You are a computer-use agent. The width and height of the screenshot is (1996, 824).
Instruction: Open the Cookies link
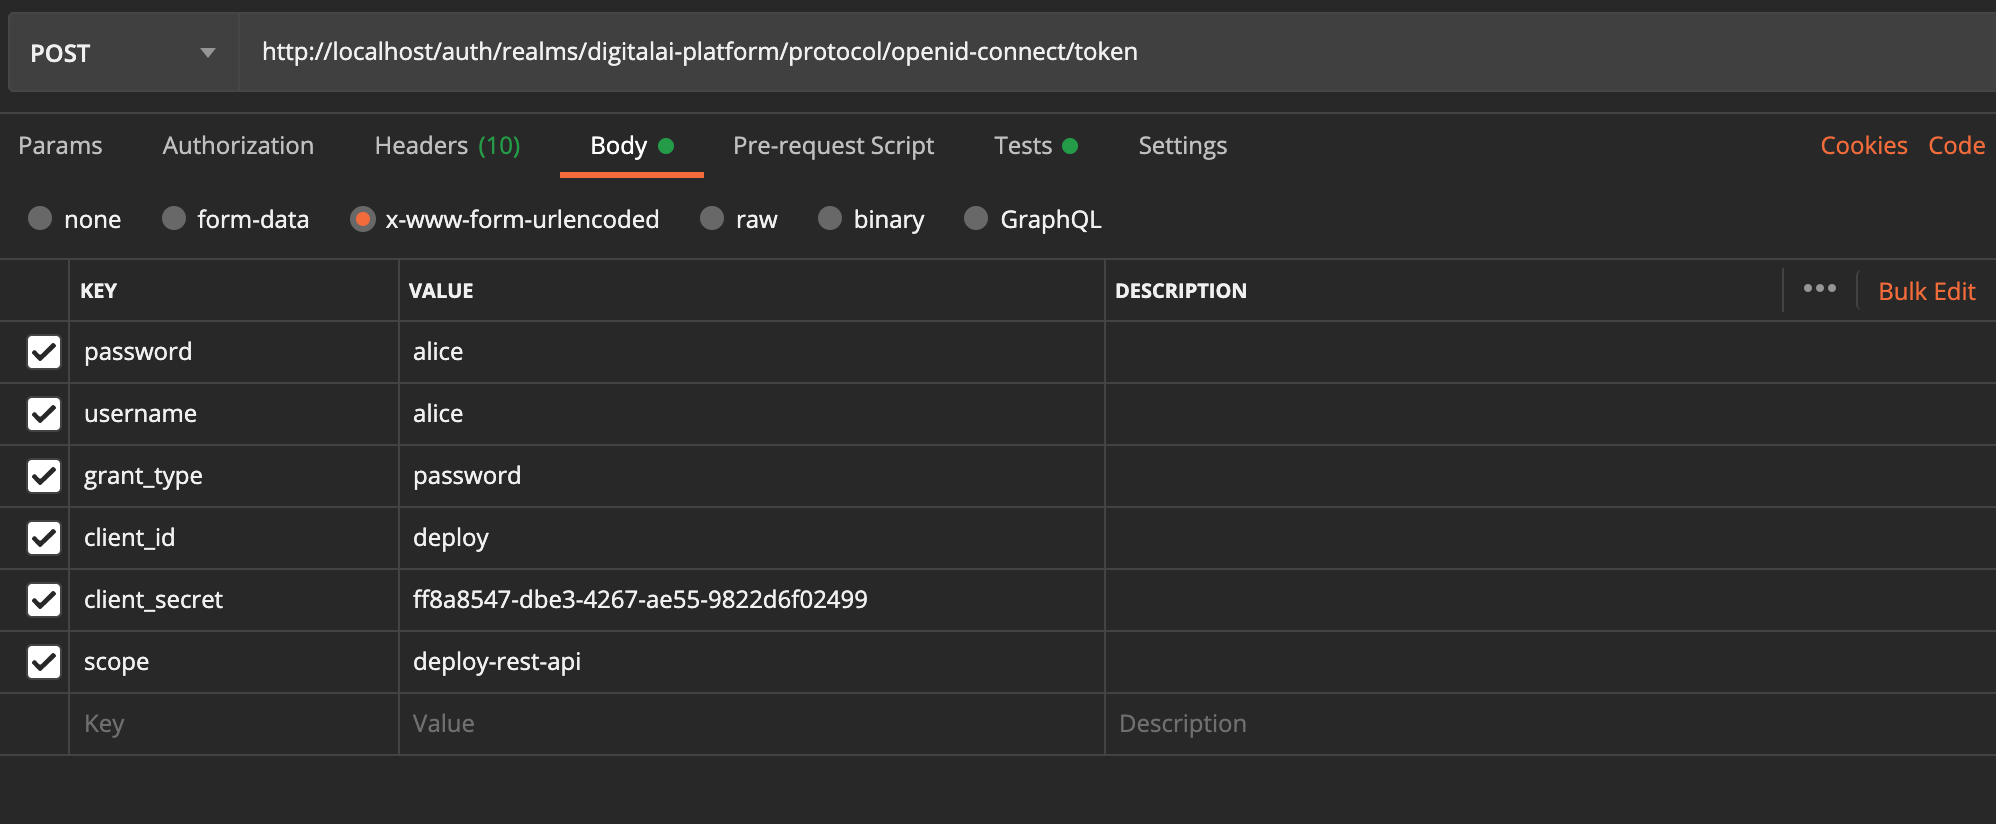[x=1863, y=146]
